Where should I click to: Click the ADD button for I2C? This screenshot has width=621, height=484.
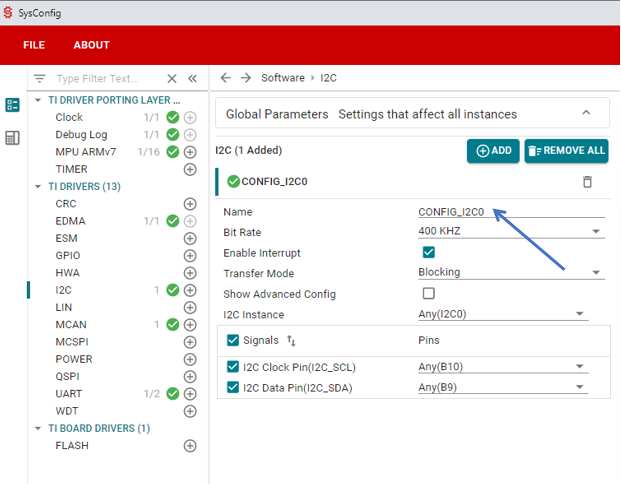[493, 151]
